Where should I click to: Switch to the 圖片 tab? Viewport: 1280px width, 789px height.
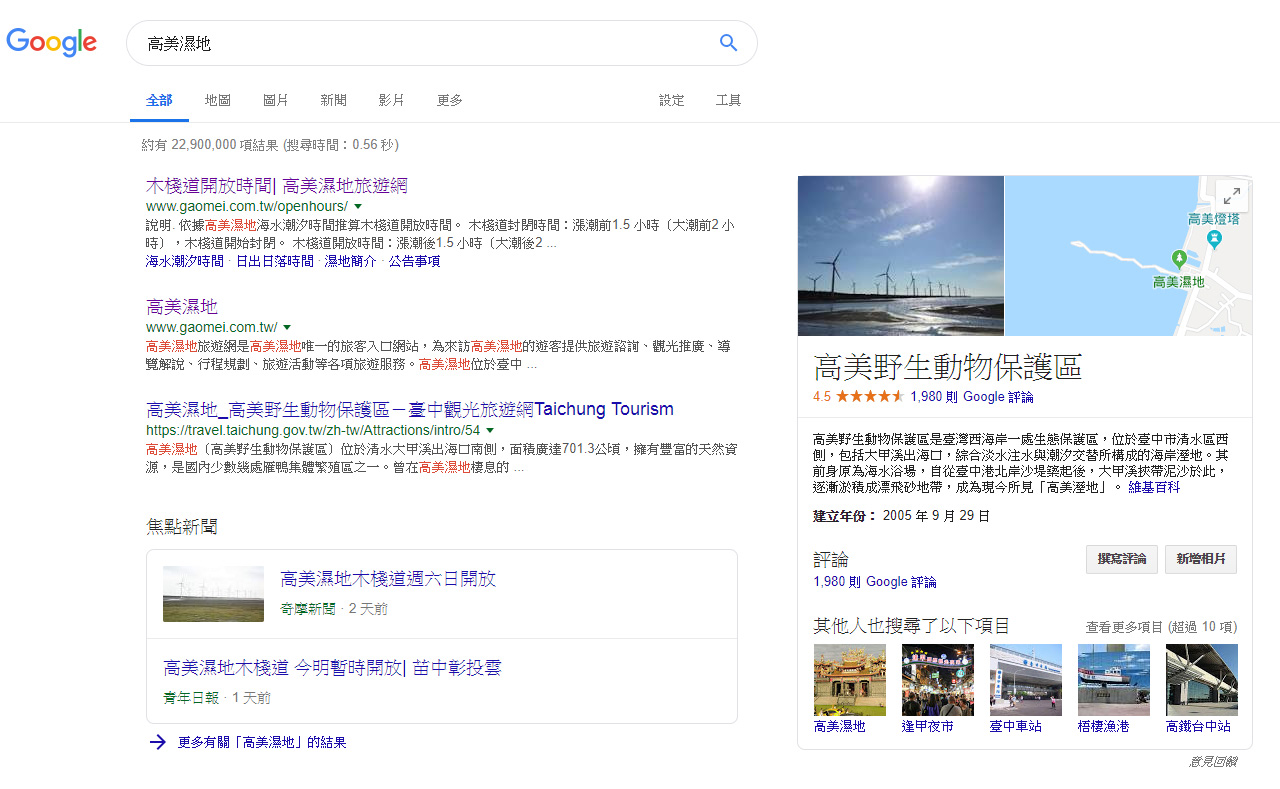tap(276, 100)
